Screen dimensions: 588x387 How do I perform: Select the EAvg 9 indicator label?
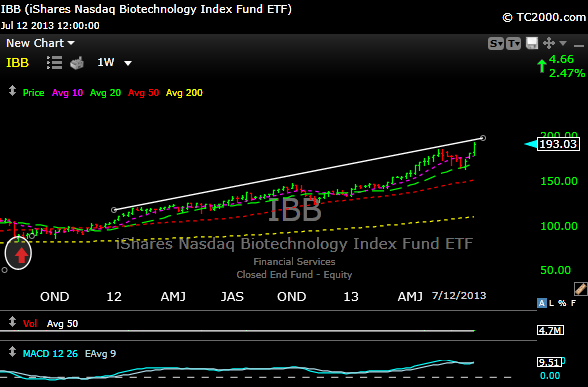click(100, 354)
